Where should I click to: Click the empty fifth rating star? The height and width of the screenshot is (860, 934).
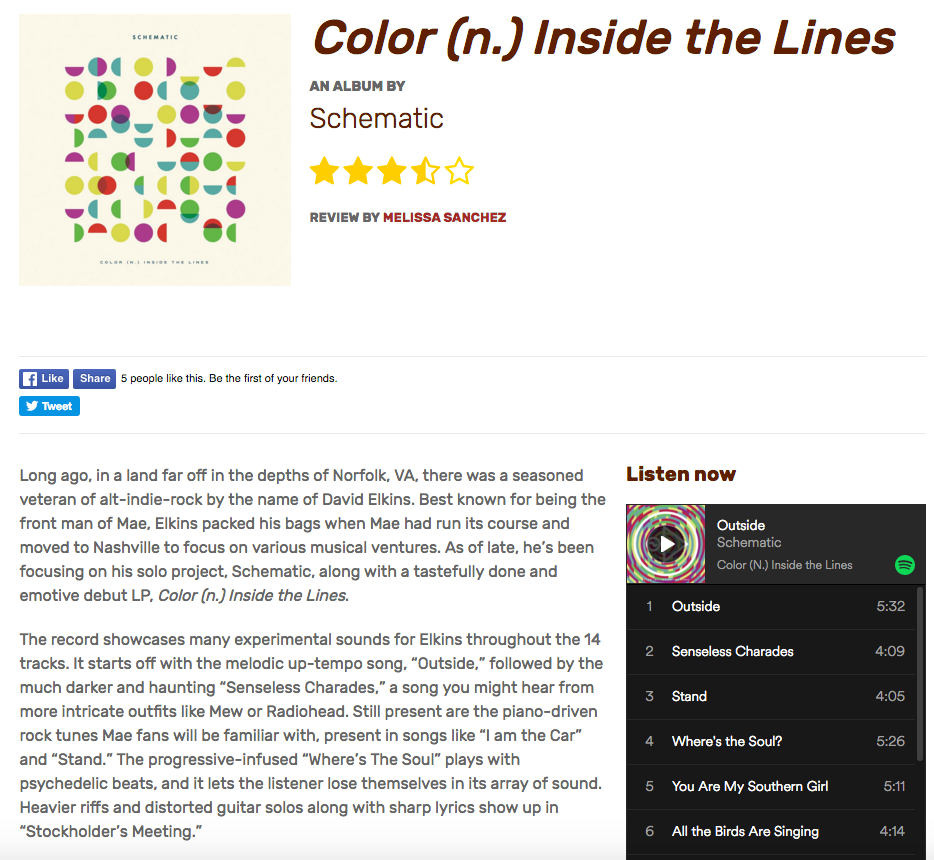pyautogui.click(x=459, y=171)
